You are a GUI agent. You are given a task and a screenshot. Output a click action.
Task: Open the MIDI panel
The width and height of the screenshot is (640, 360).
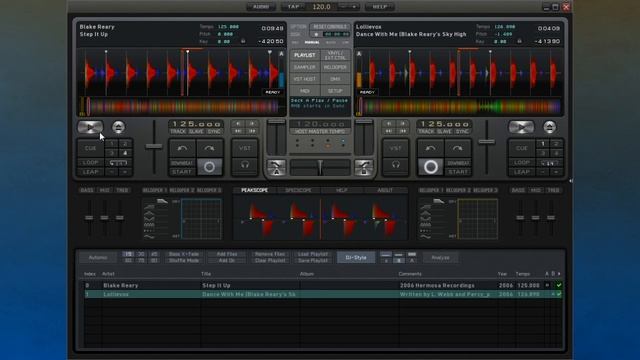[305, 91]
